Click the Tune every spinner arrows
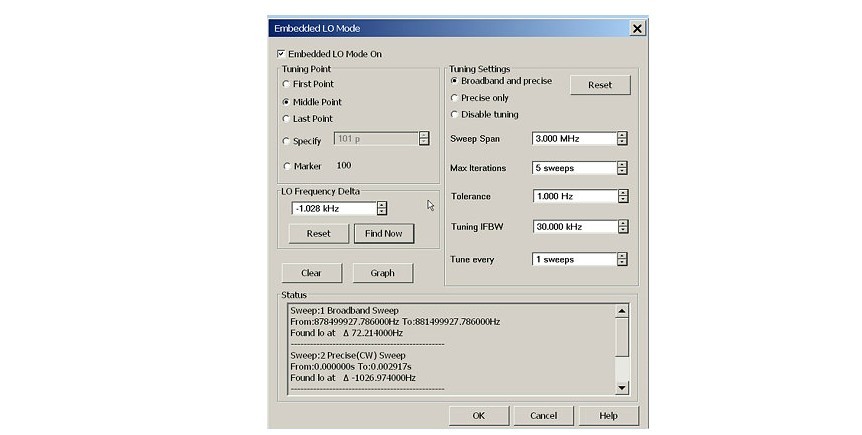Image resolution: width=862 pixels, height=435 pixels. coord(622,259)
